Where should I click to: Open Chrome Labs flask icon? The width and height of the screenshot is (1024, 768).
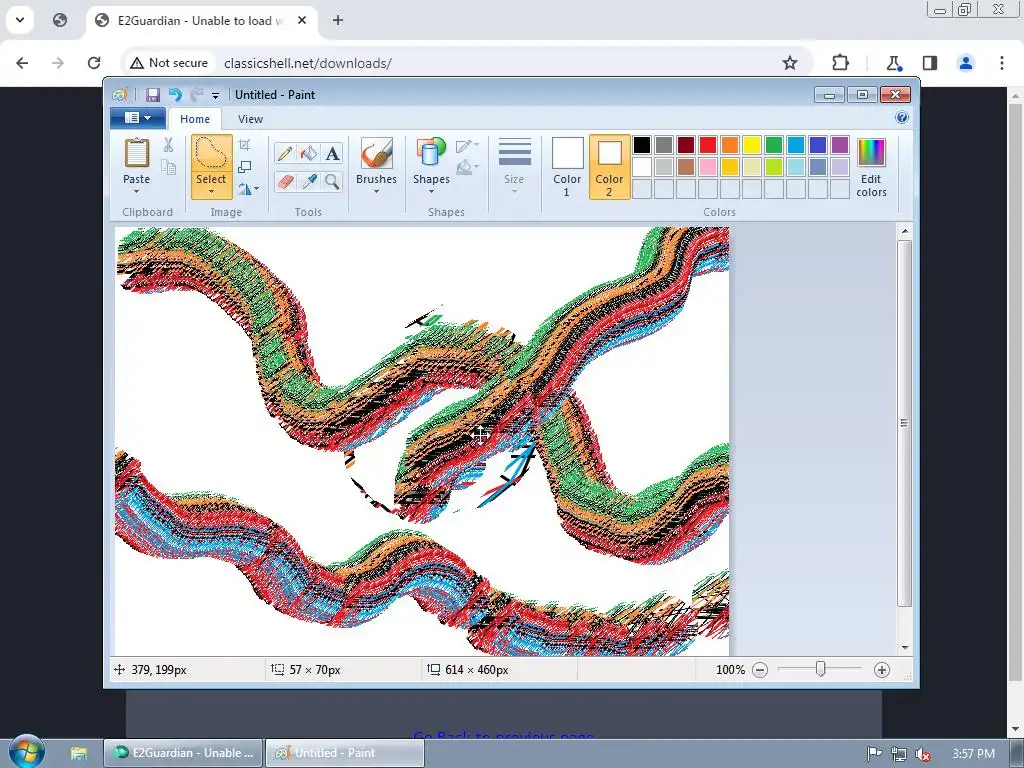893,63
